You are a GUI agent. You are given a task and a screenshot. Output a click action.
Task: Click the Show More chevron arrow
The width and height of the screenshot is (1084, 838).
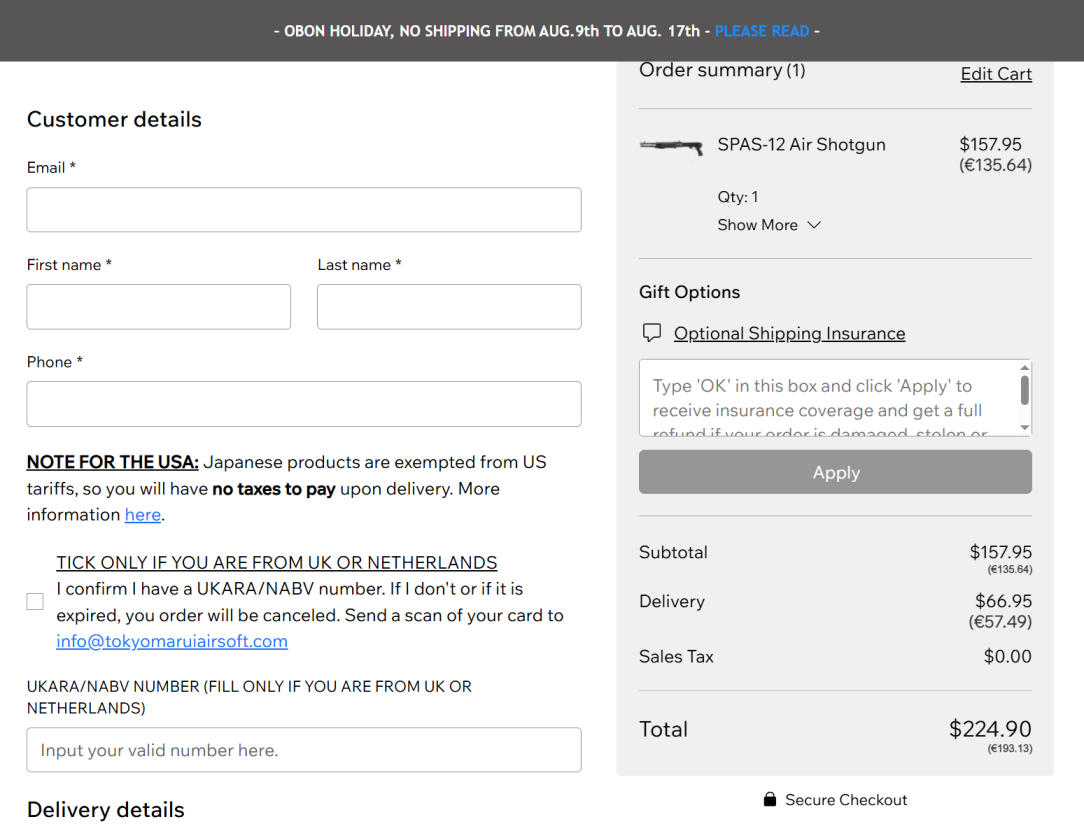point(814,225)
